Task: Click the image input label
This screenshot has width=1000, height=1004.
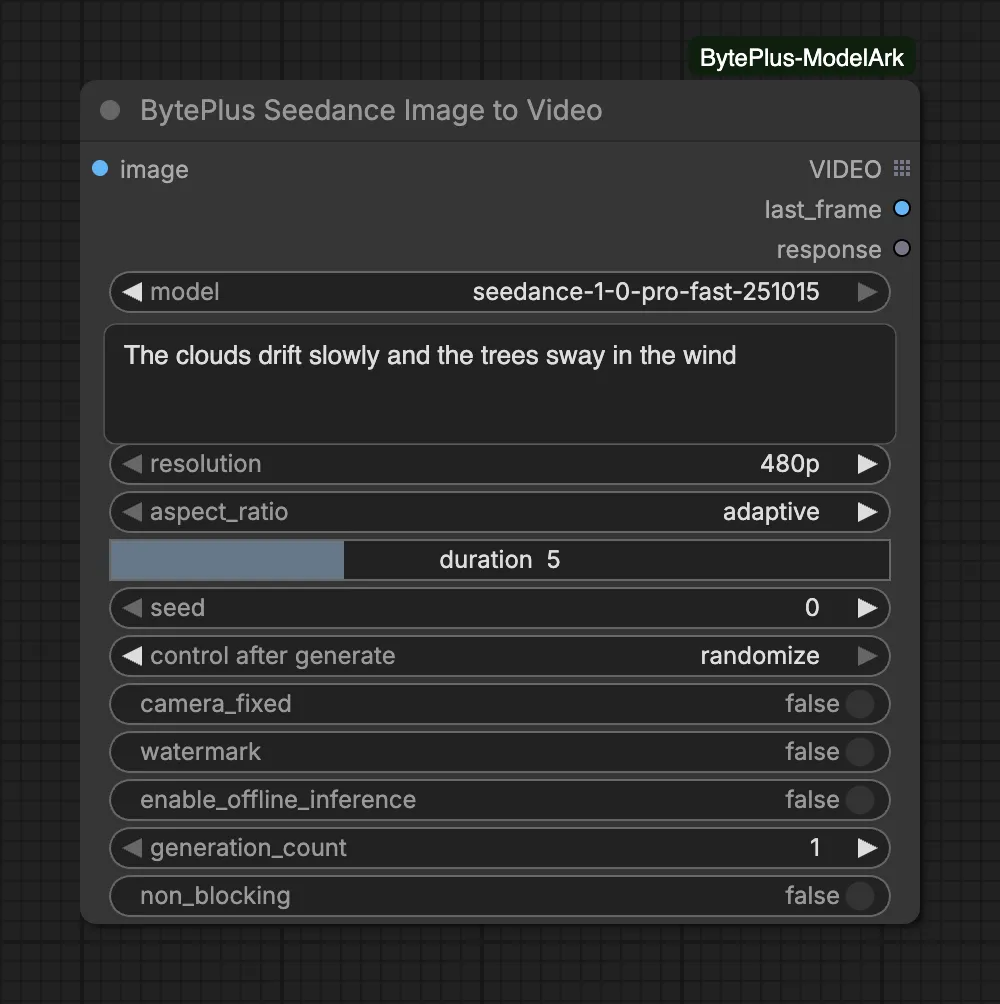Action: point(154,170)
